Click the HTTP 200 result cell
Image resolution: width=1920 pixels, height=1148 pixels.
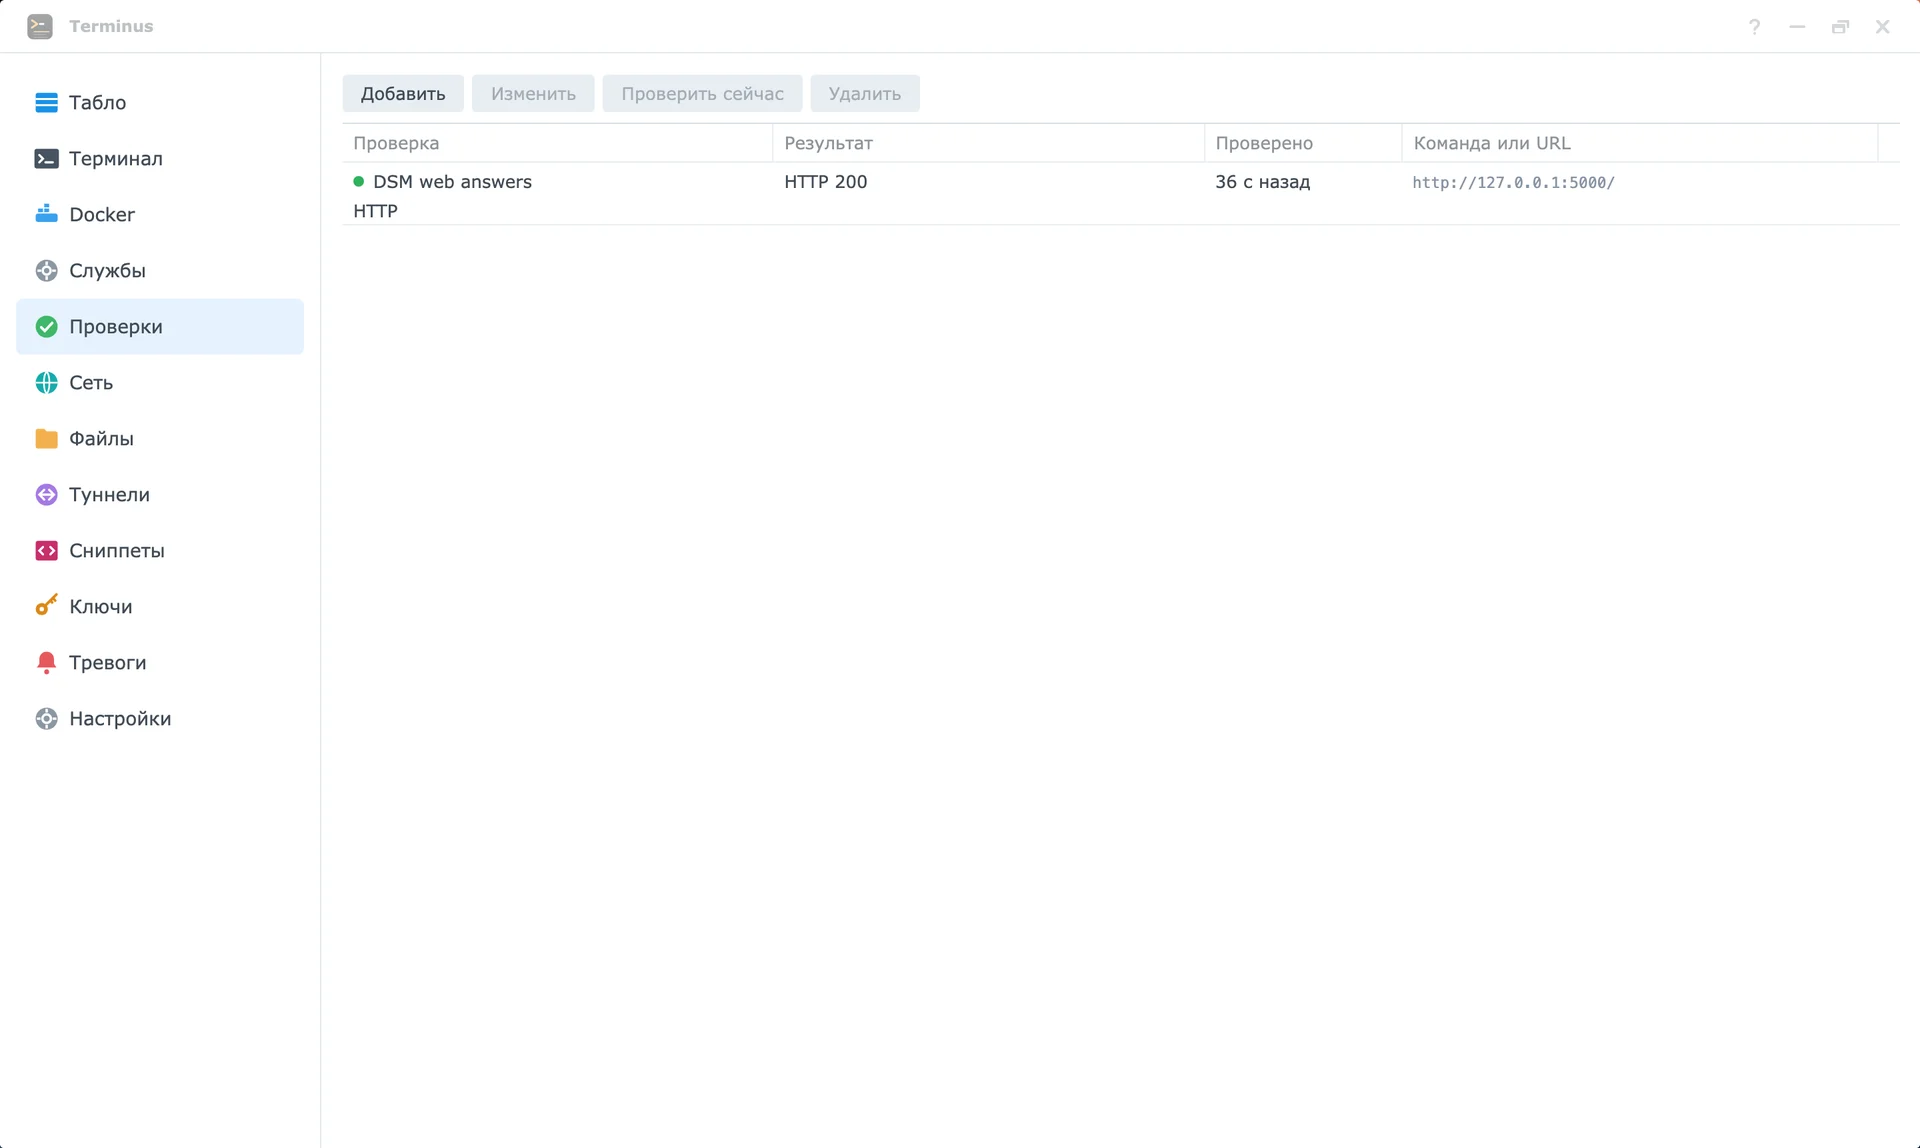(x=826, y=182)
